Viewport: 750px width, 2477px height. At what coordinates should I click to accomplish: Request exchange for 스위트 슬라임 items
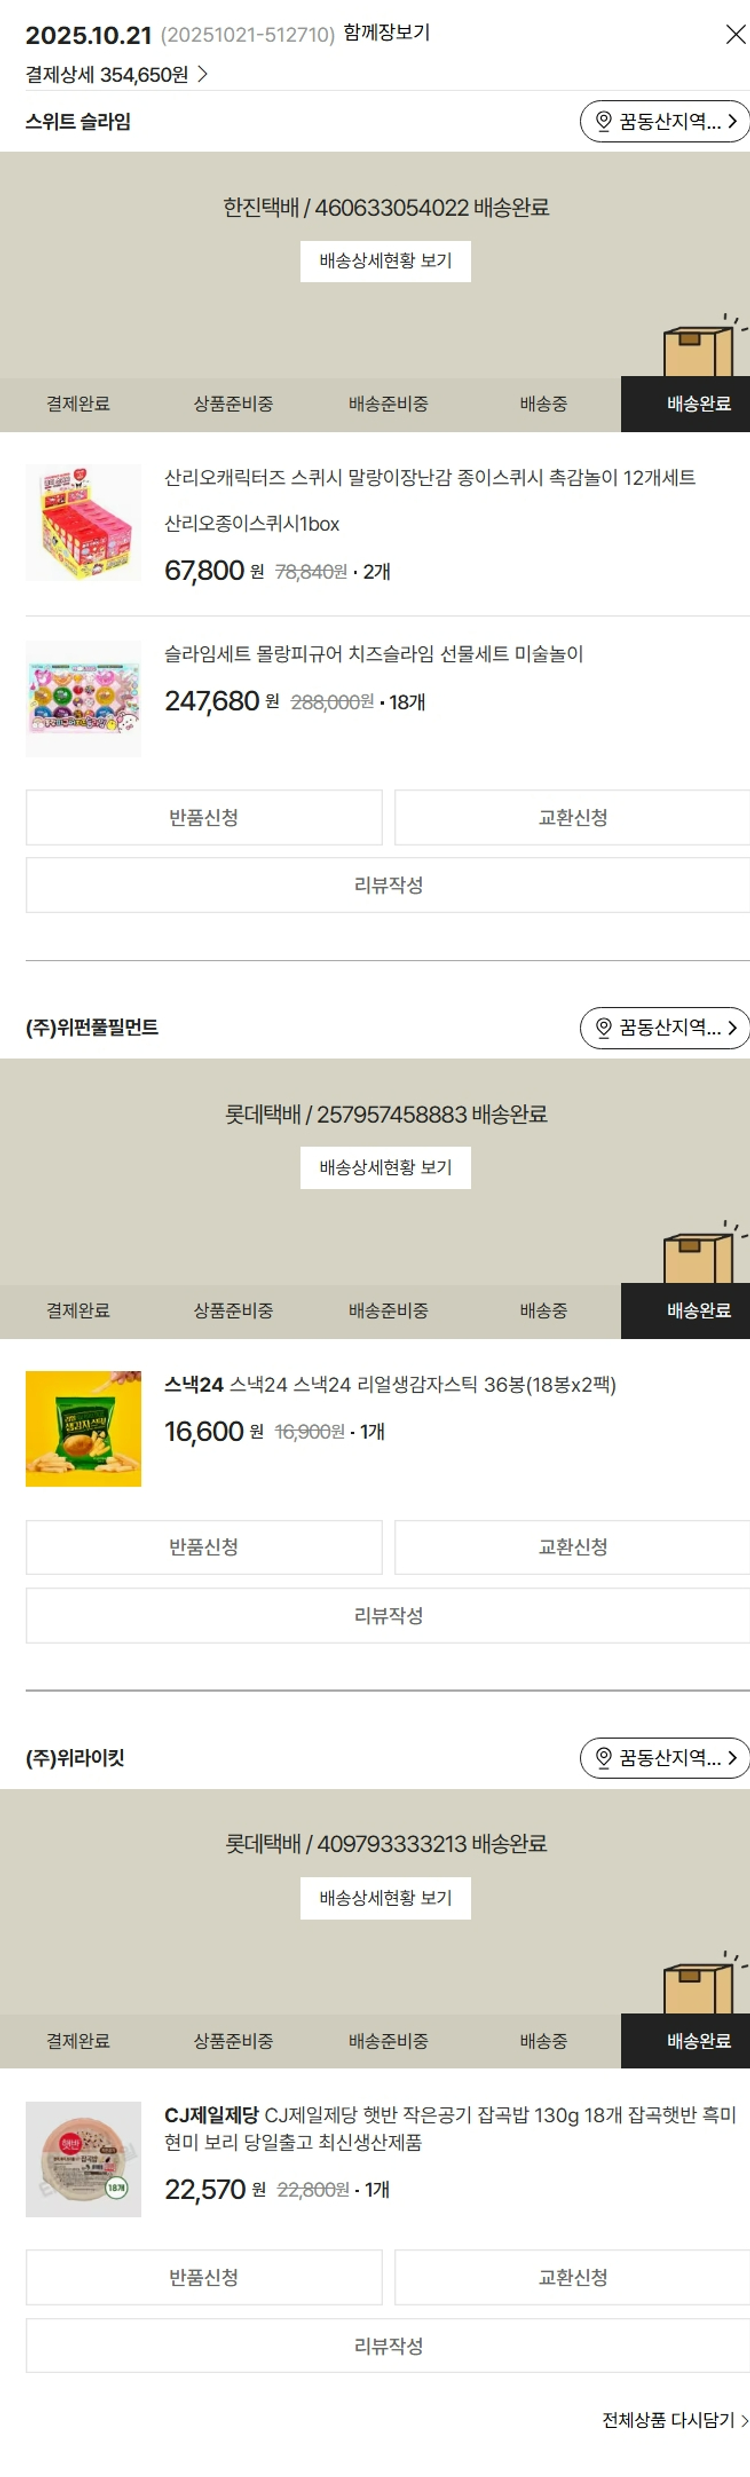[x=572, y=818]
